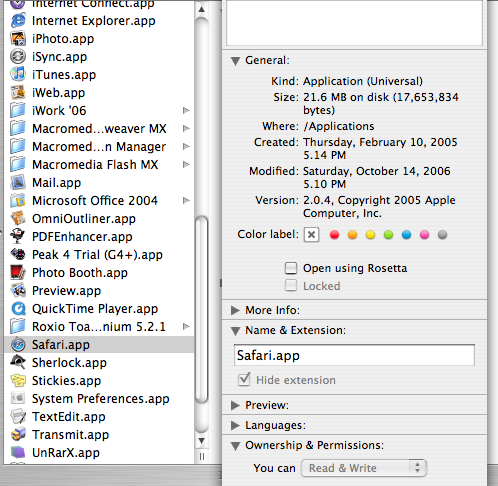Toggle the Hide extension checkbox
This screenshot has width=498, height=486.
click(244, 380)
